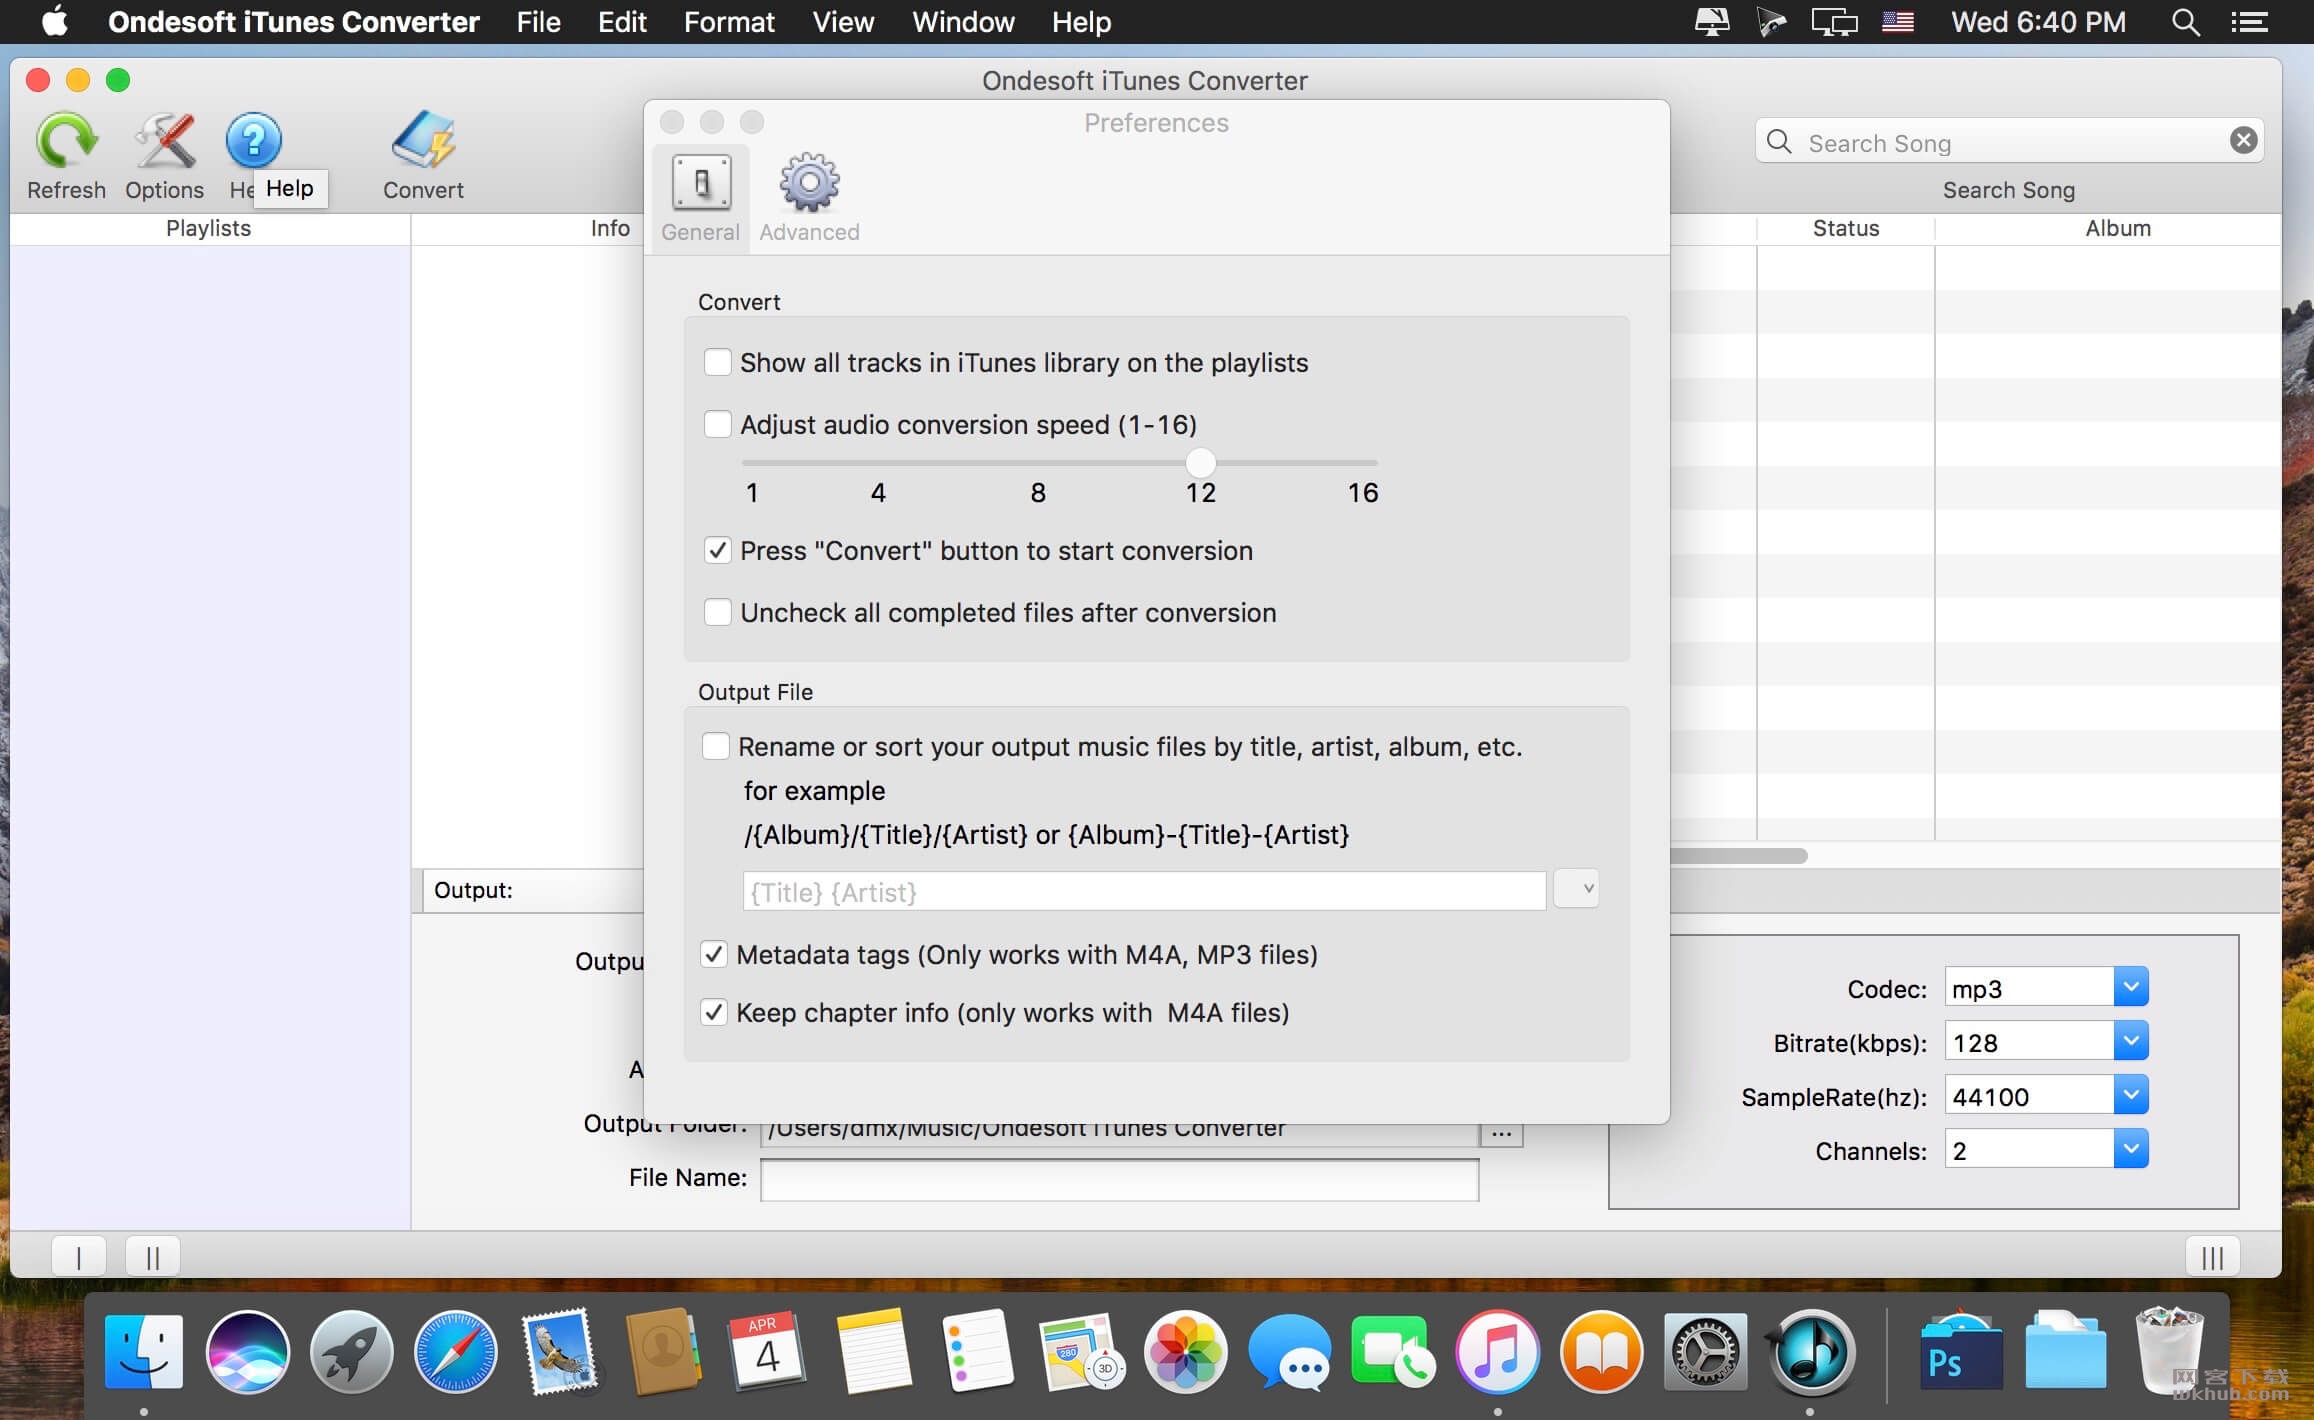Screen dimensions: 2314x1420
Task: Click the two-pane layout button at bottom
Action: 153,1256
